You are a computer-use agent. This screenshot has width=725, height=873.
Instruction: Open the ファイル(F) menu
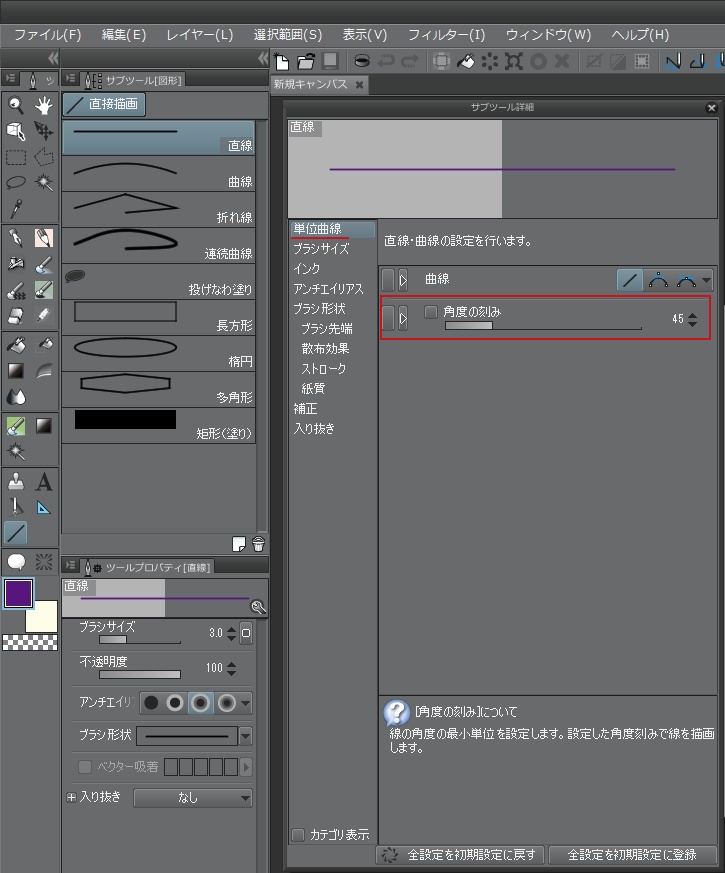coord(48,35)
